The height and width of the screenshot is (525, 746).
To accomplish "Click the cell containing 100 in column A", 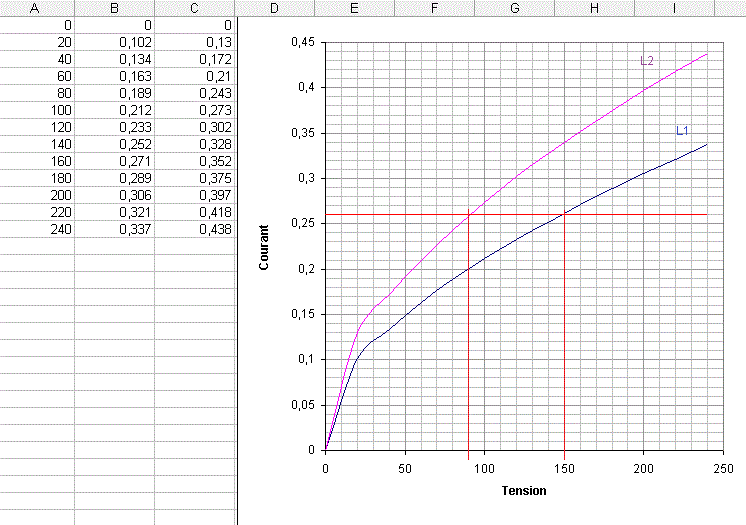I will coord(37,110).
